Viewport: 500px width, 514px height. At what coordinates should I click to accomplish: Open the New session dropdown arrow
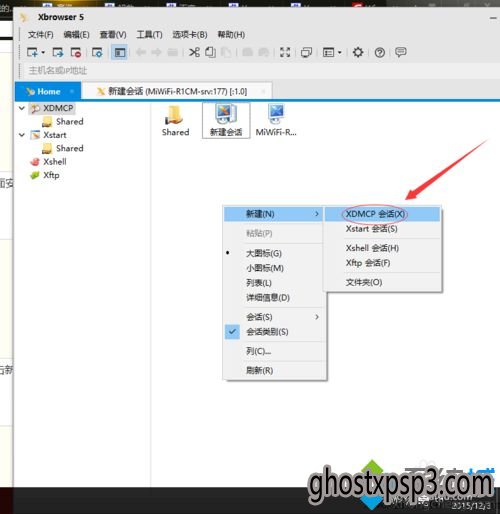pyautogui.click(x=43, y=52)
